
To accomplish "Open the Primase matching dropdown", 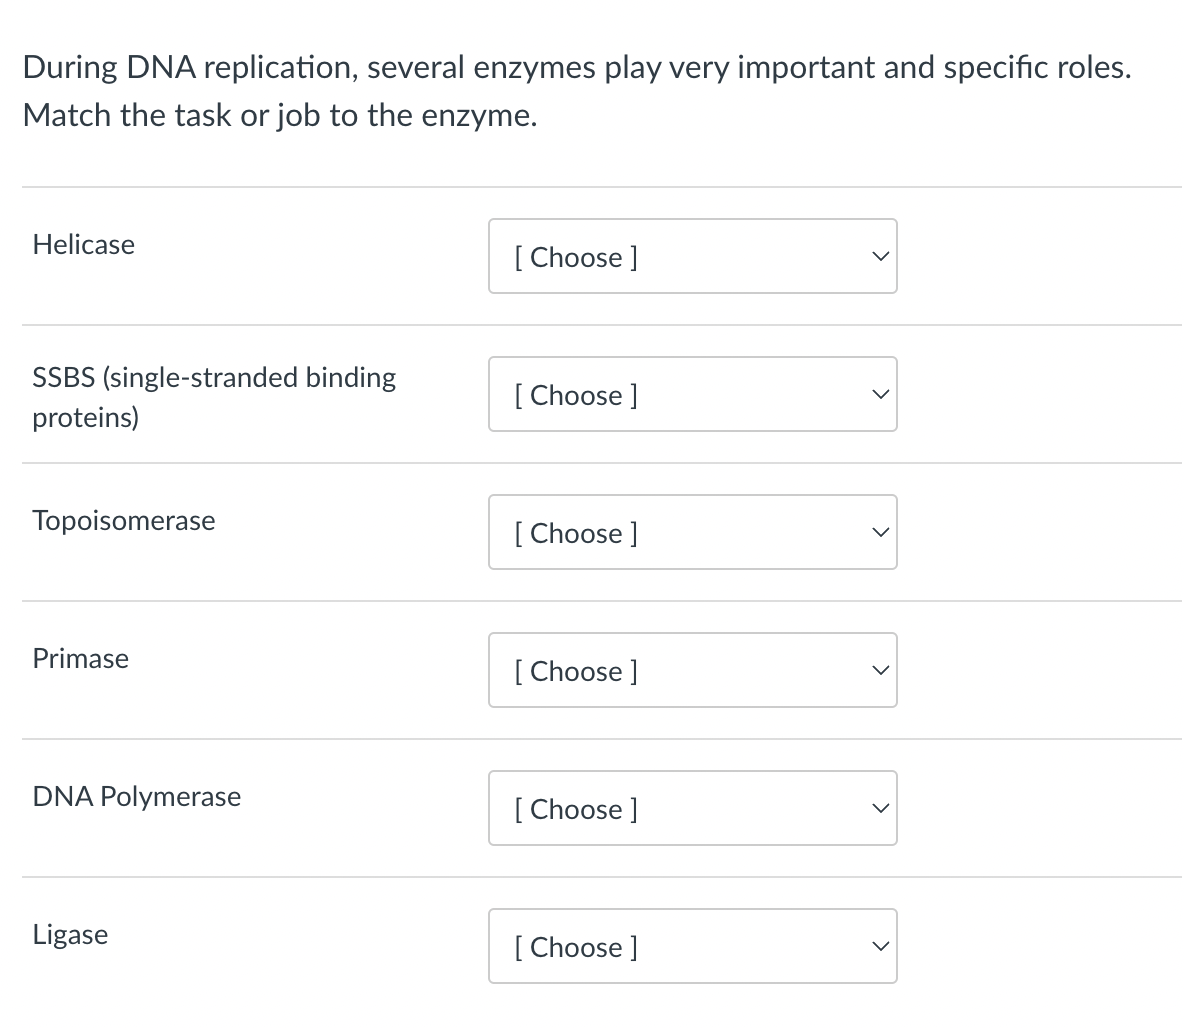I will tap(692, 670).
